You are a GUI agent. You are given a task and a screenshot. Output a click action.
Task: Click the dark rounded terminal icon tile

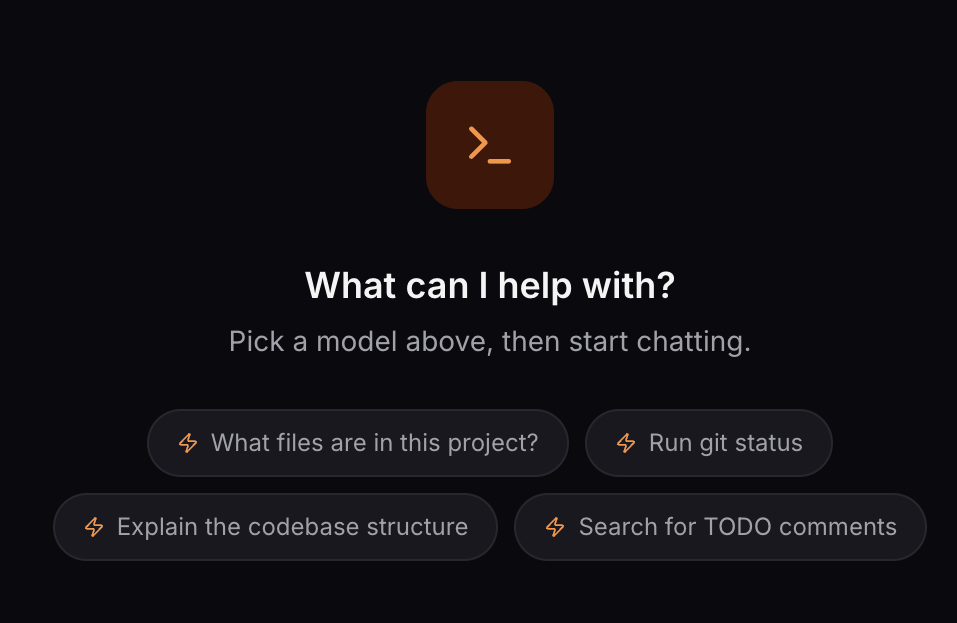pos(489,144)
